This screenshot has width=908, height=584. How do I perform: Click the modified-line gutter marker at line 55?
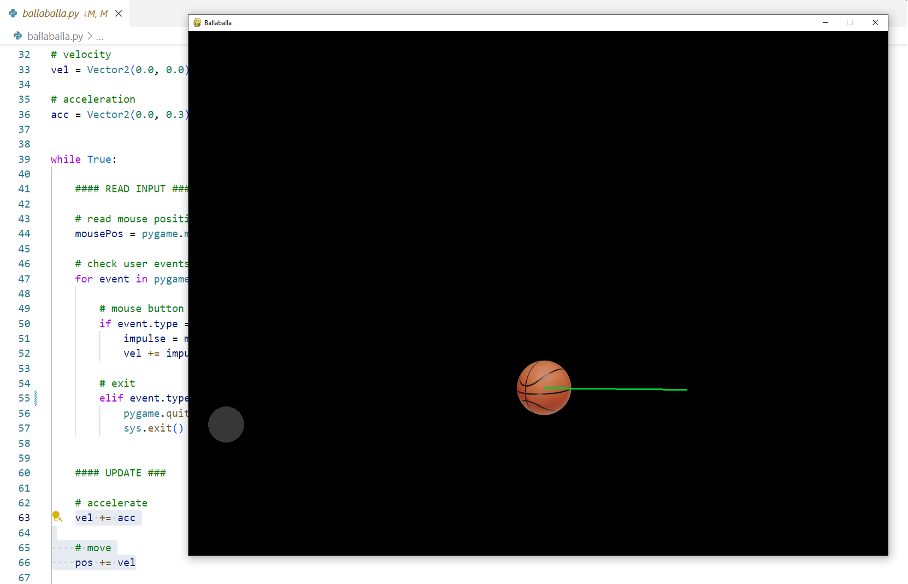tap(36, 398)
